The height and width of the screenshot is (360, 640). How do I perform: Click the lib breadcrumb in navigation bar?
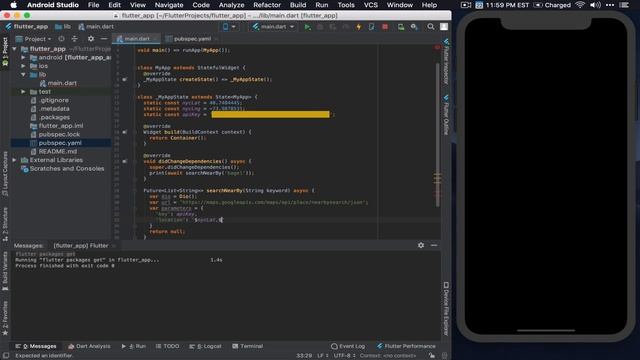63,27
